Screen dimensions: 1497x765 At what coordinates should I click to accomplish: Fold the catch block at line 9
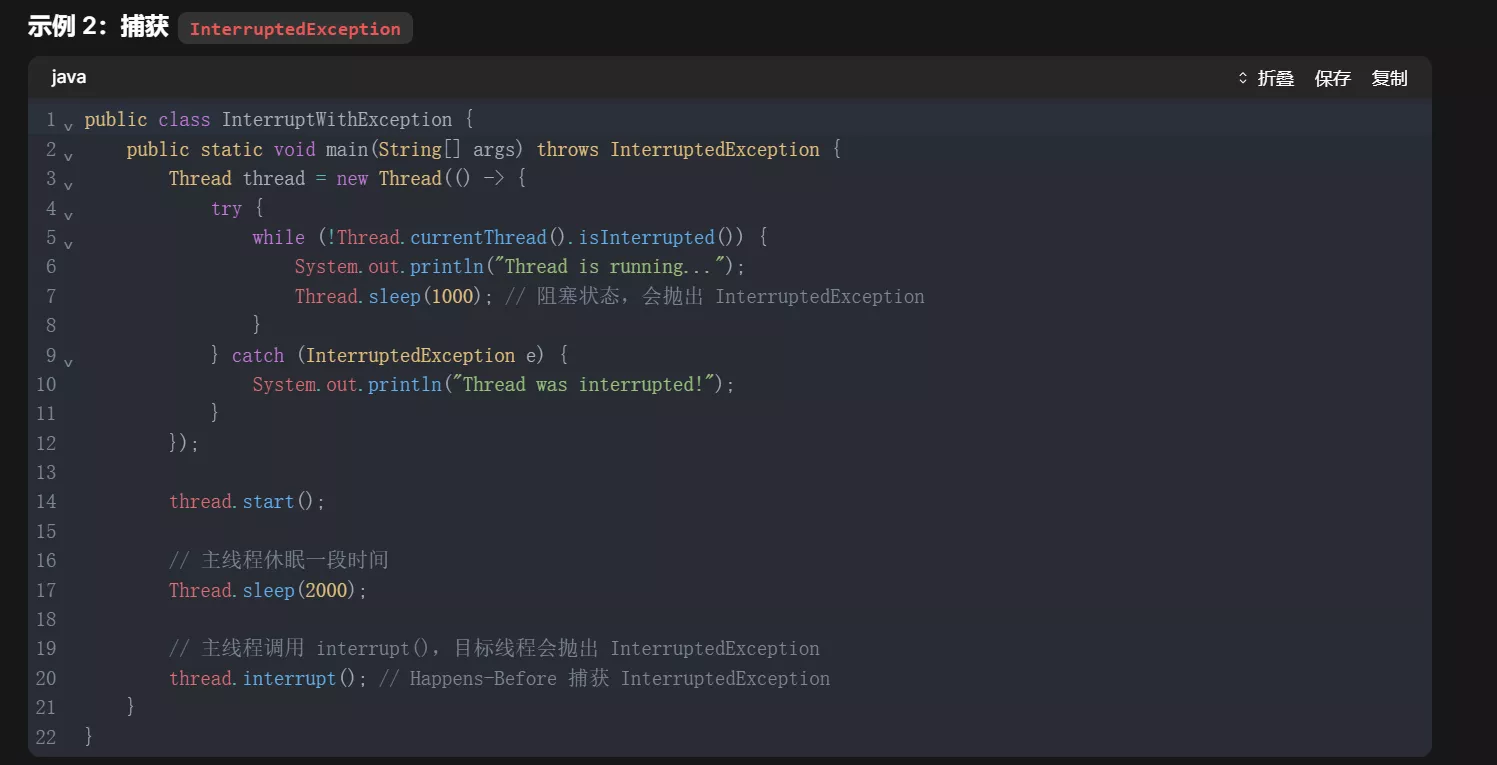[68, 361]
